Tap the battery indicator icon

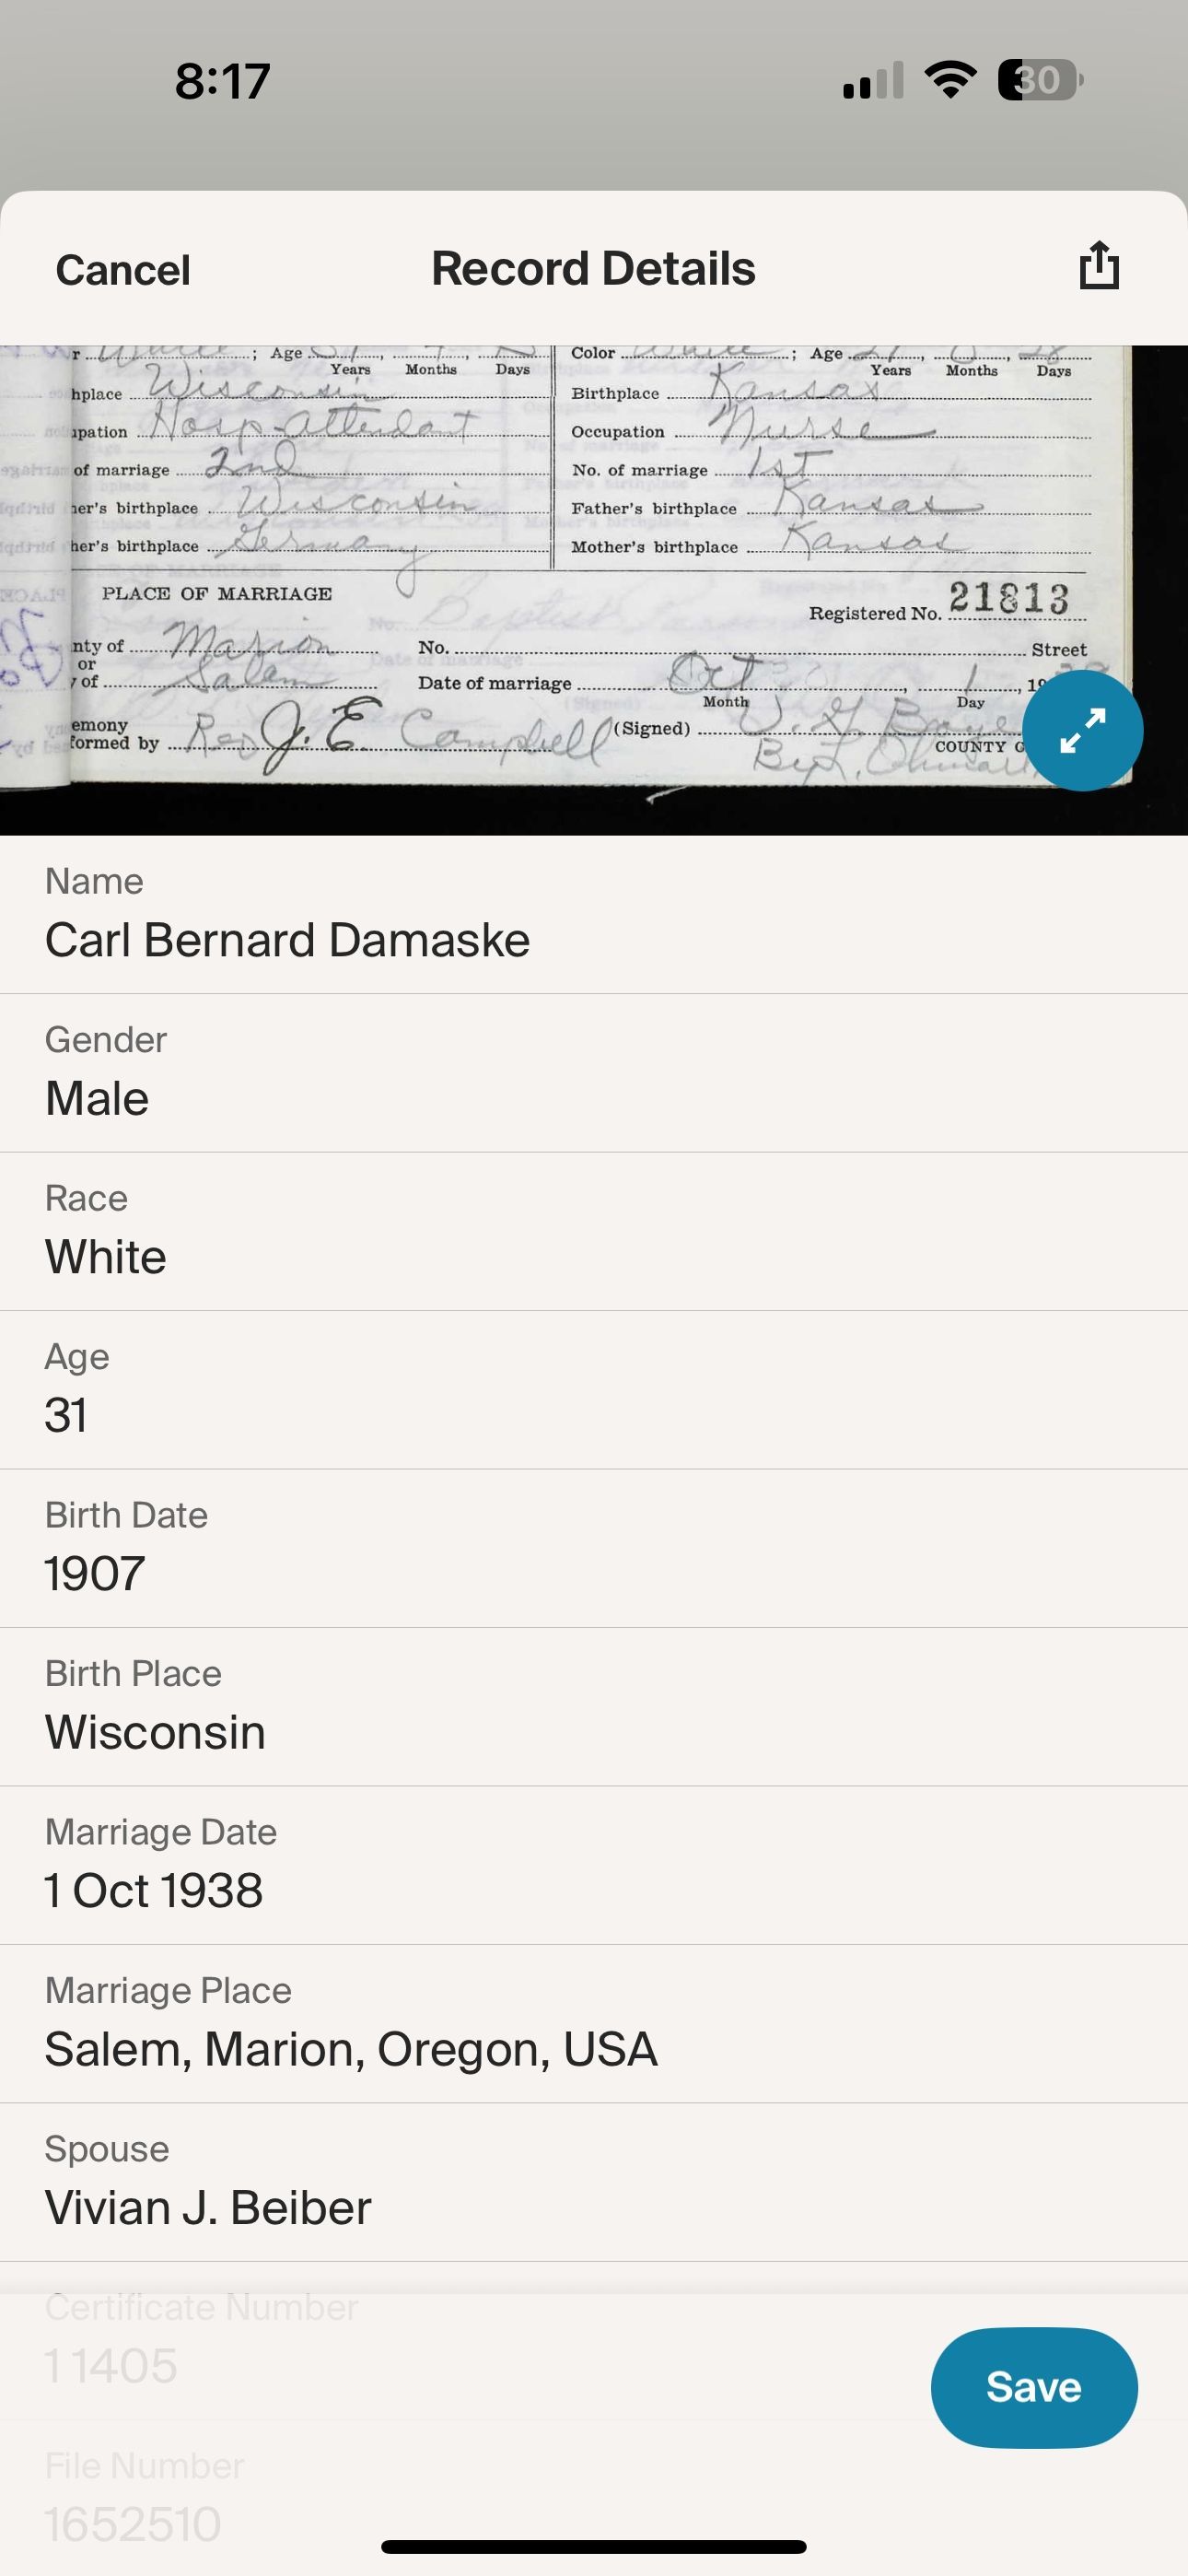(1040, 80)
